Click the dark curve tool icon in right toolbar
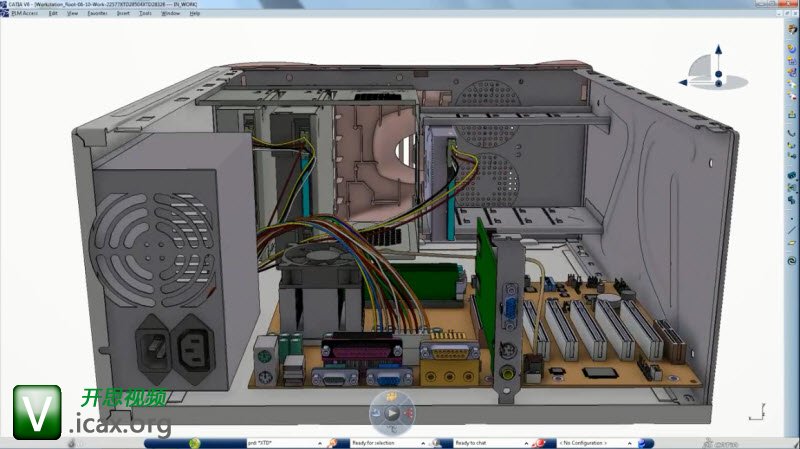Screen dimensions: 800x449 point(792,133)
